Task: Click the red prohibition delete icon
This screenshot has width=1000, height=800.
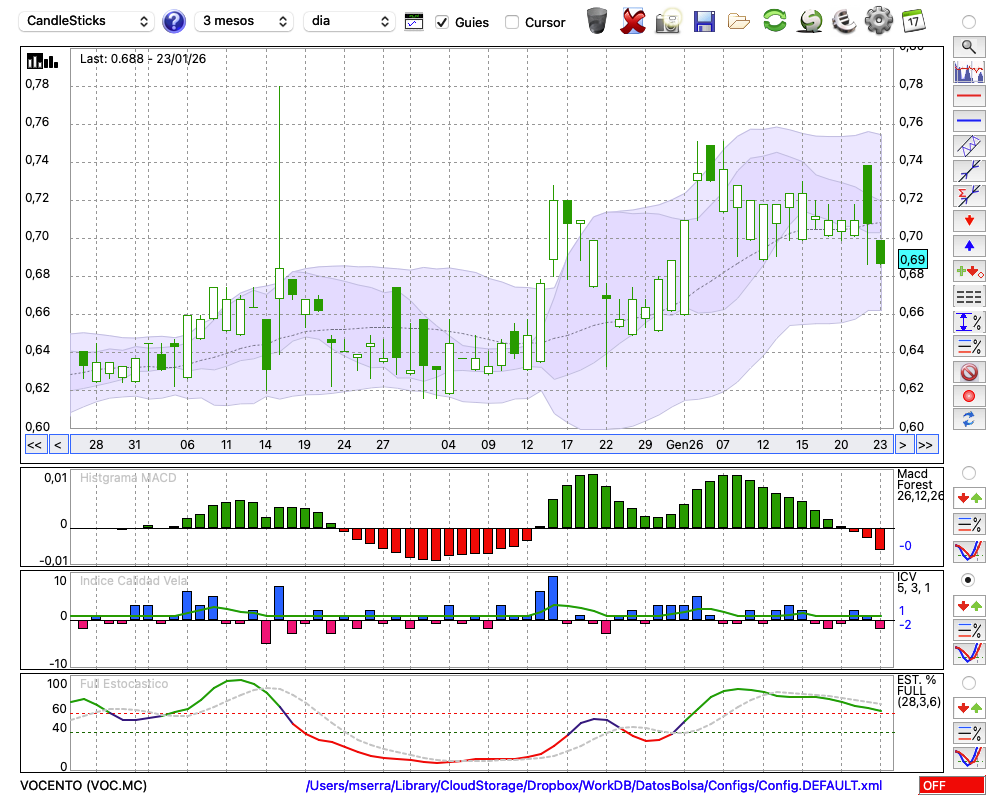Action: [968, 372]
